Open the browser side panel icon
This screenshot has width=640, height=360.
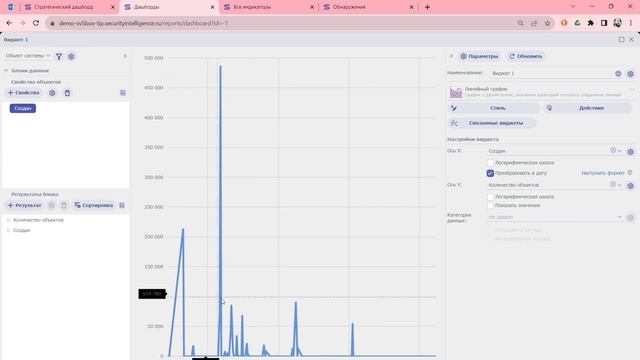point(604,23)
